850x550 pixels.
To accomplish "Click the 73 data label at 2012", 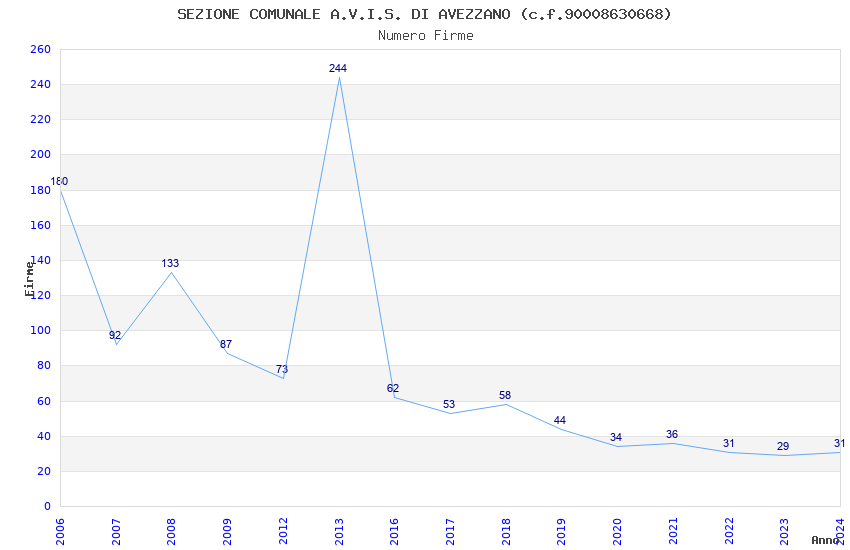I will tap(282, 370).
